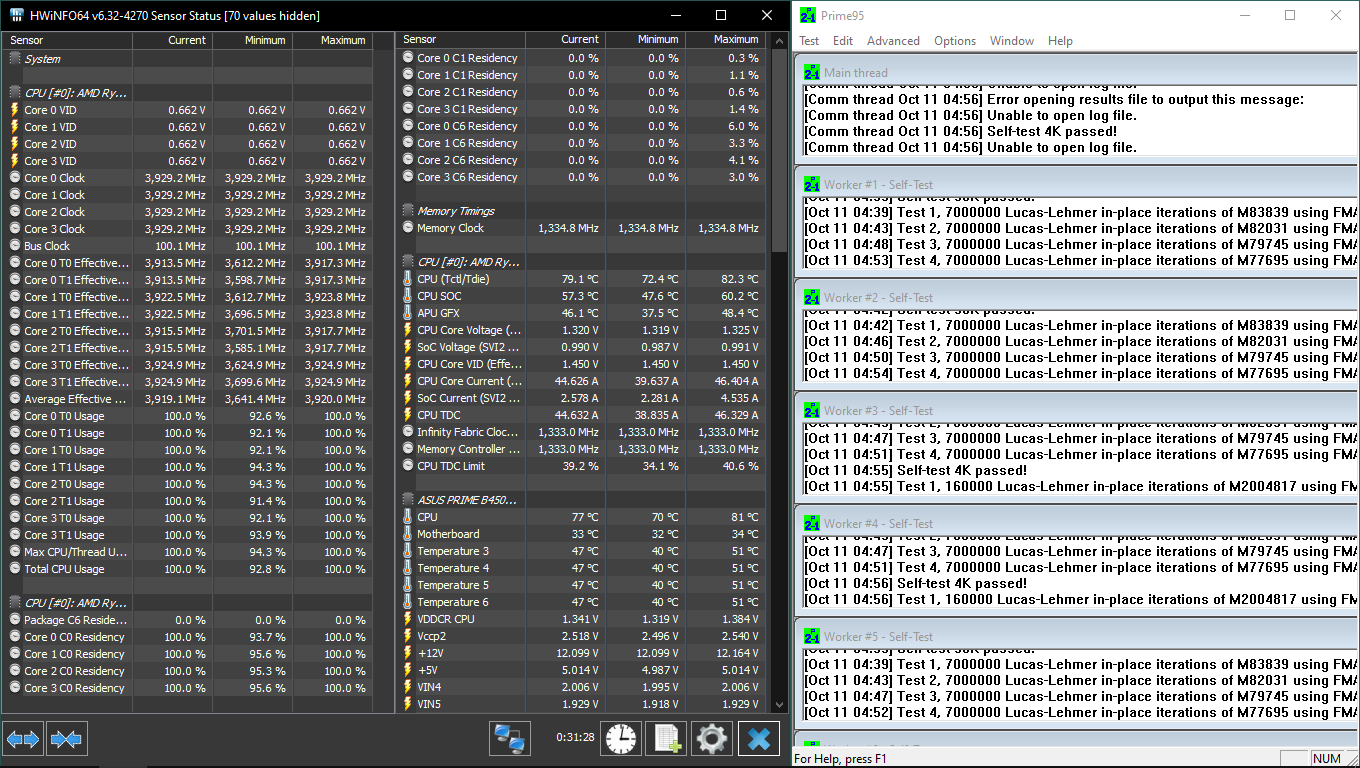
Task: Open the Window menu in Prime95
Action: click(x=1012, y=41)
